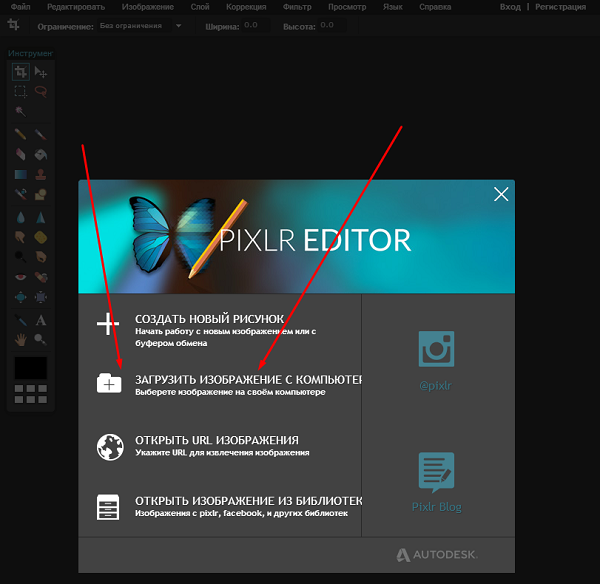
Task: Click the Регистрация sign-up link
Action: pyautogui.click(x=561, y=7)
